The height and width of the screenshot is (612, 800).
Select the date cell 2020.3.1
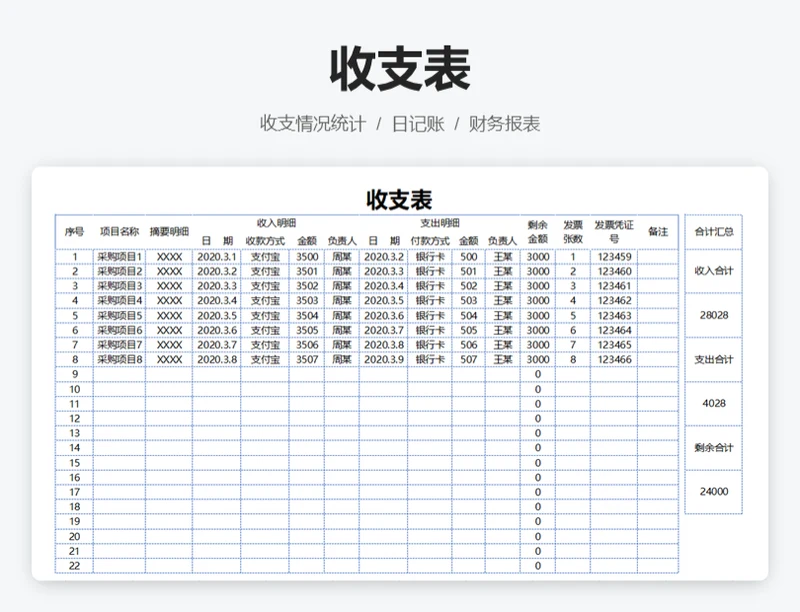coord(217,257)
